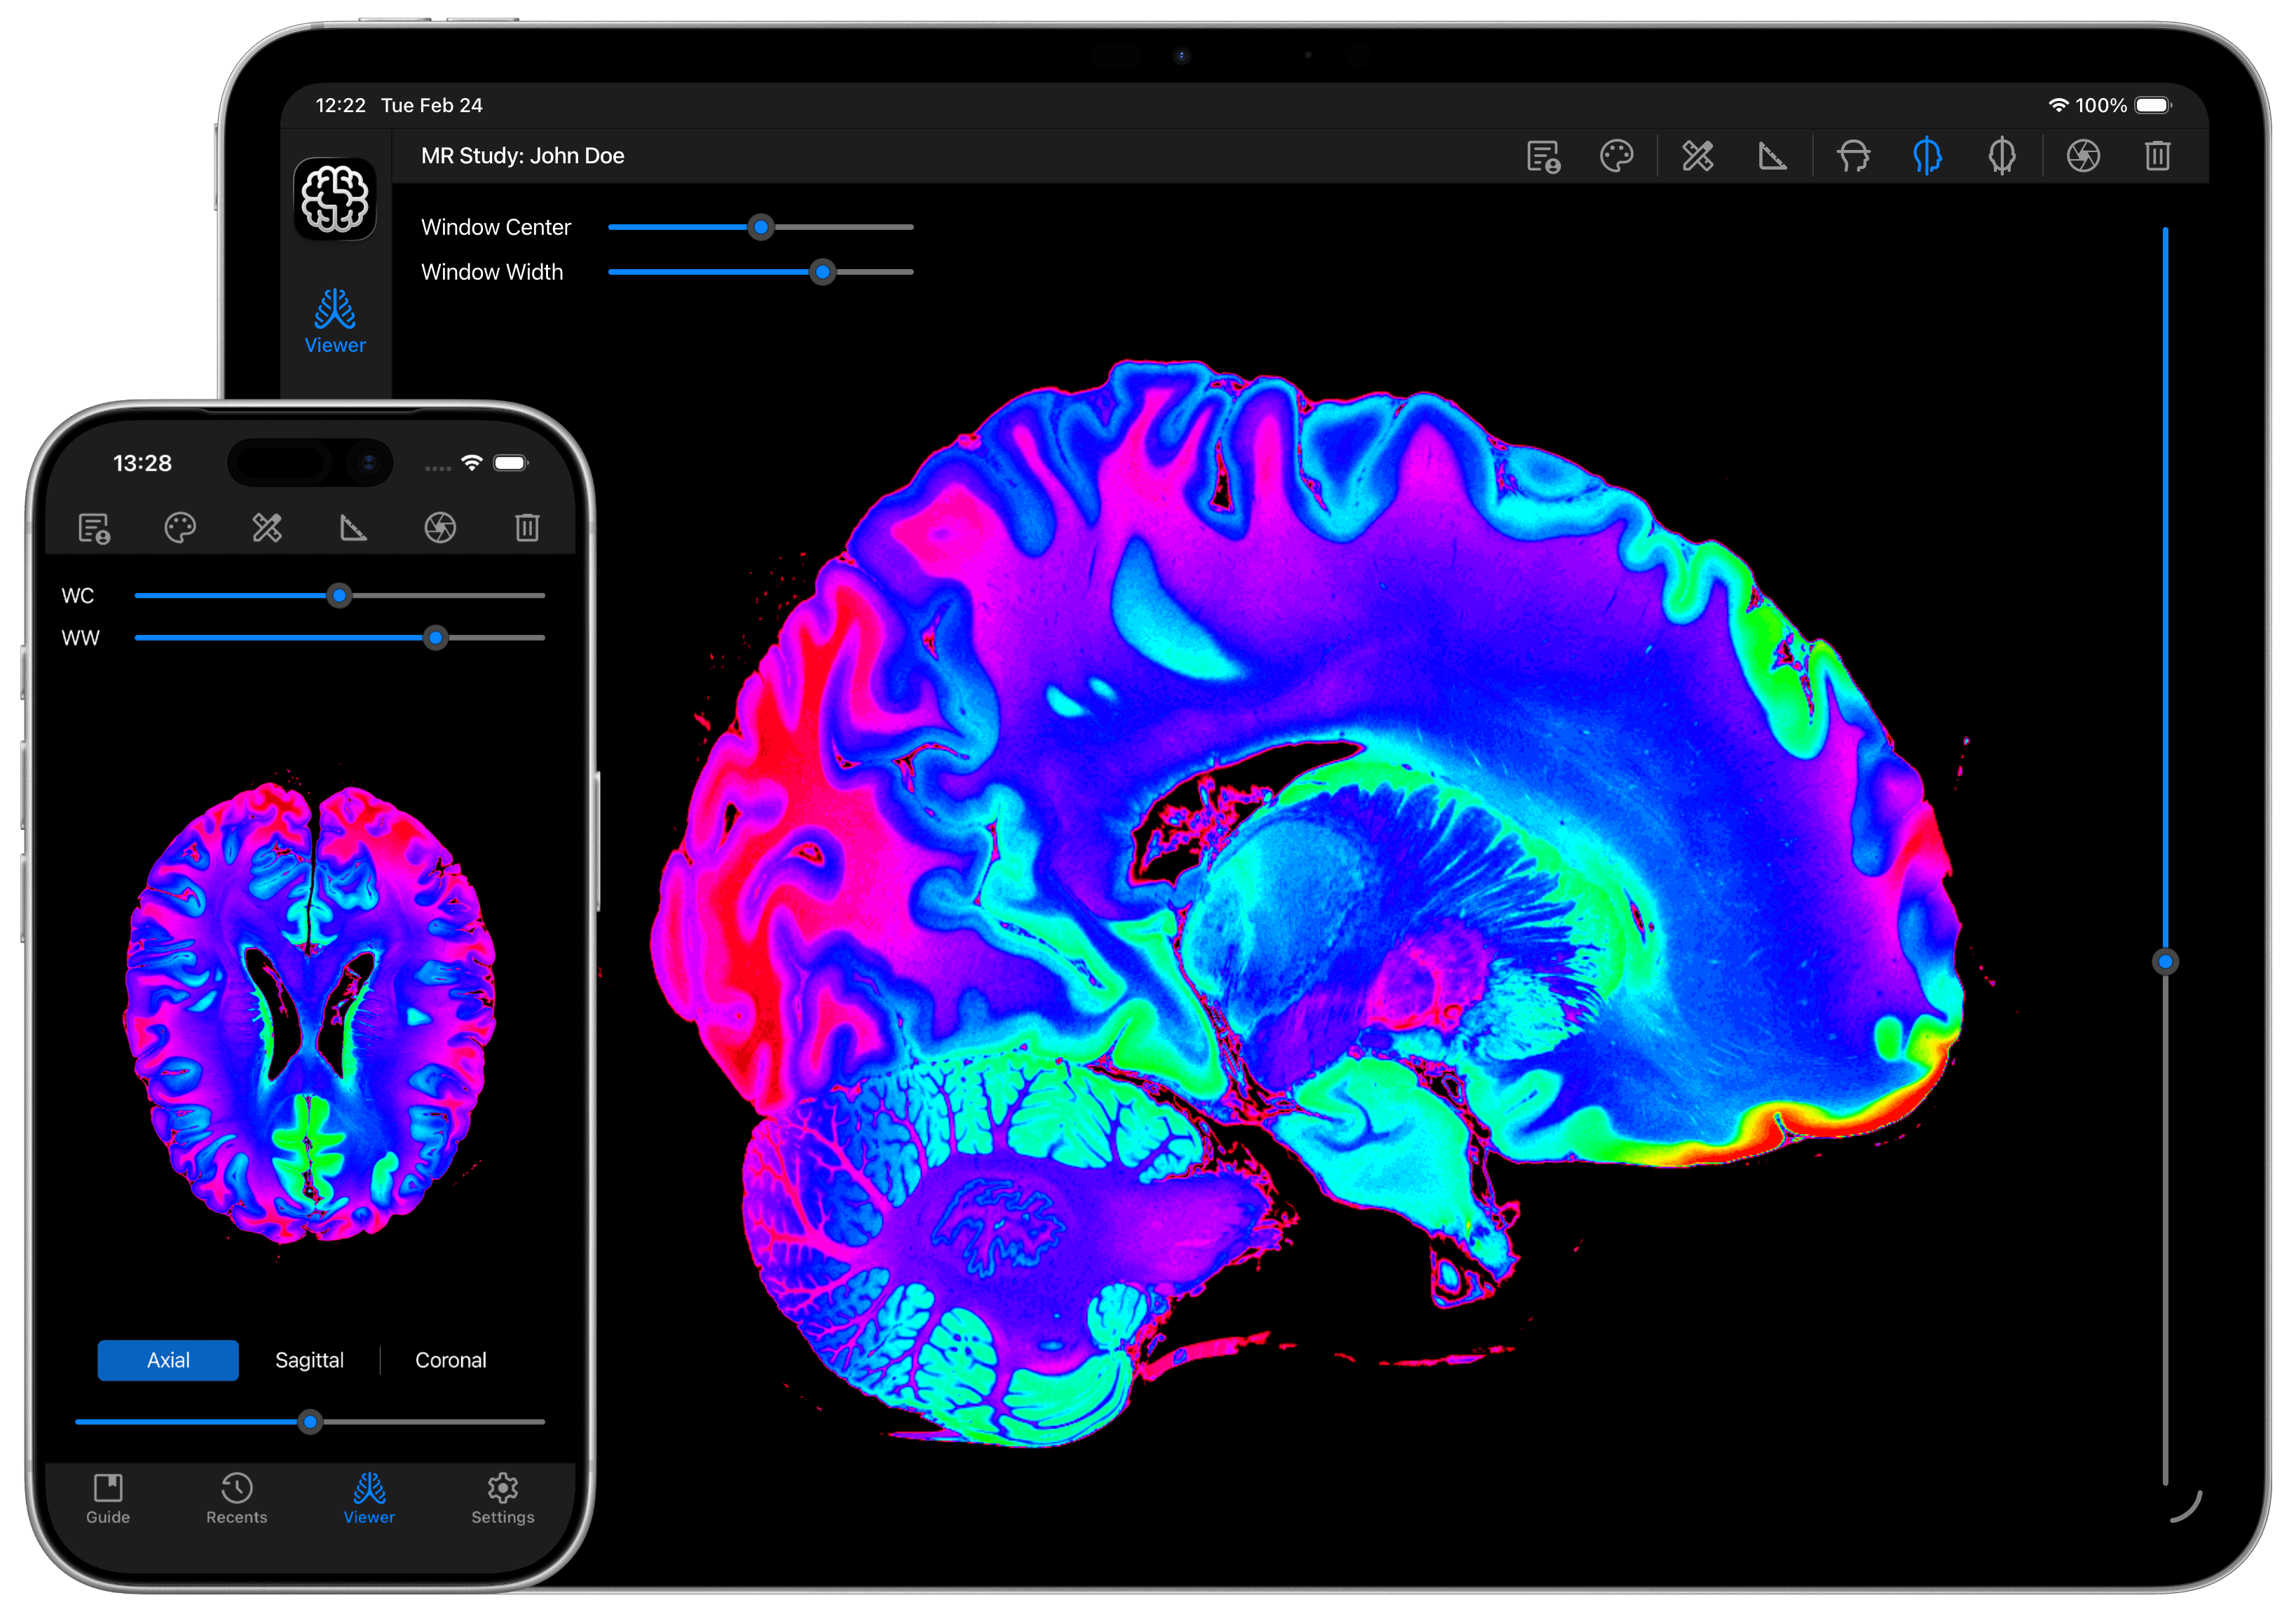Open the palette icon on the iPhone toolbar
Viewport: 2296px width, 1612px height.
pos(181,527)
